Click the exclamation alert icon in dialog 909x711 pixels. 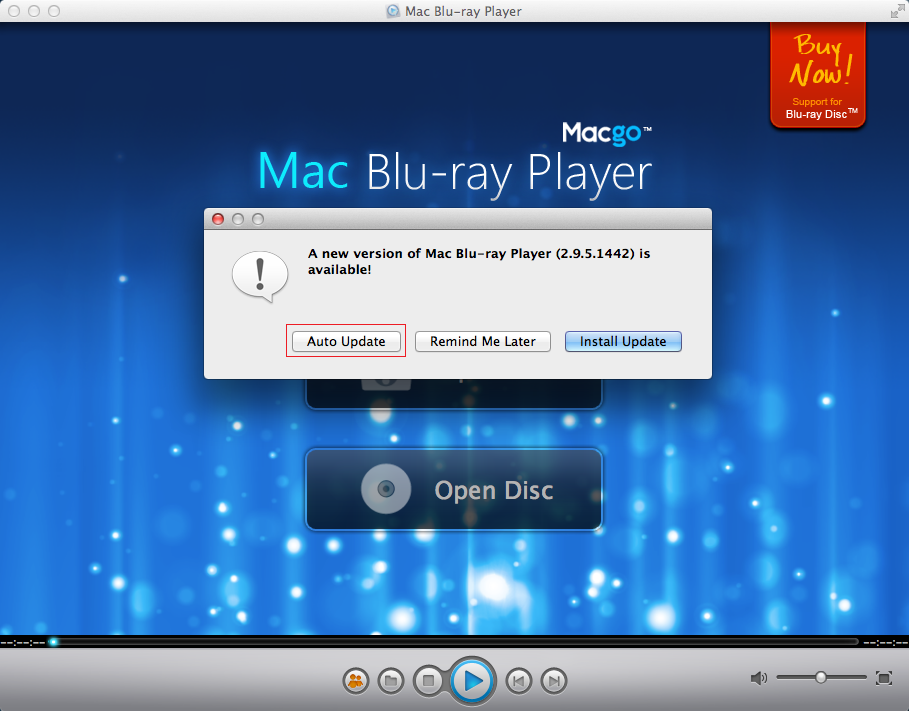click(x=259, y=273)
